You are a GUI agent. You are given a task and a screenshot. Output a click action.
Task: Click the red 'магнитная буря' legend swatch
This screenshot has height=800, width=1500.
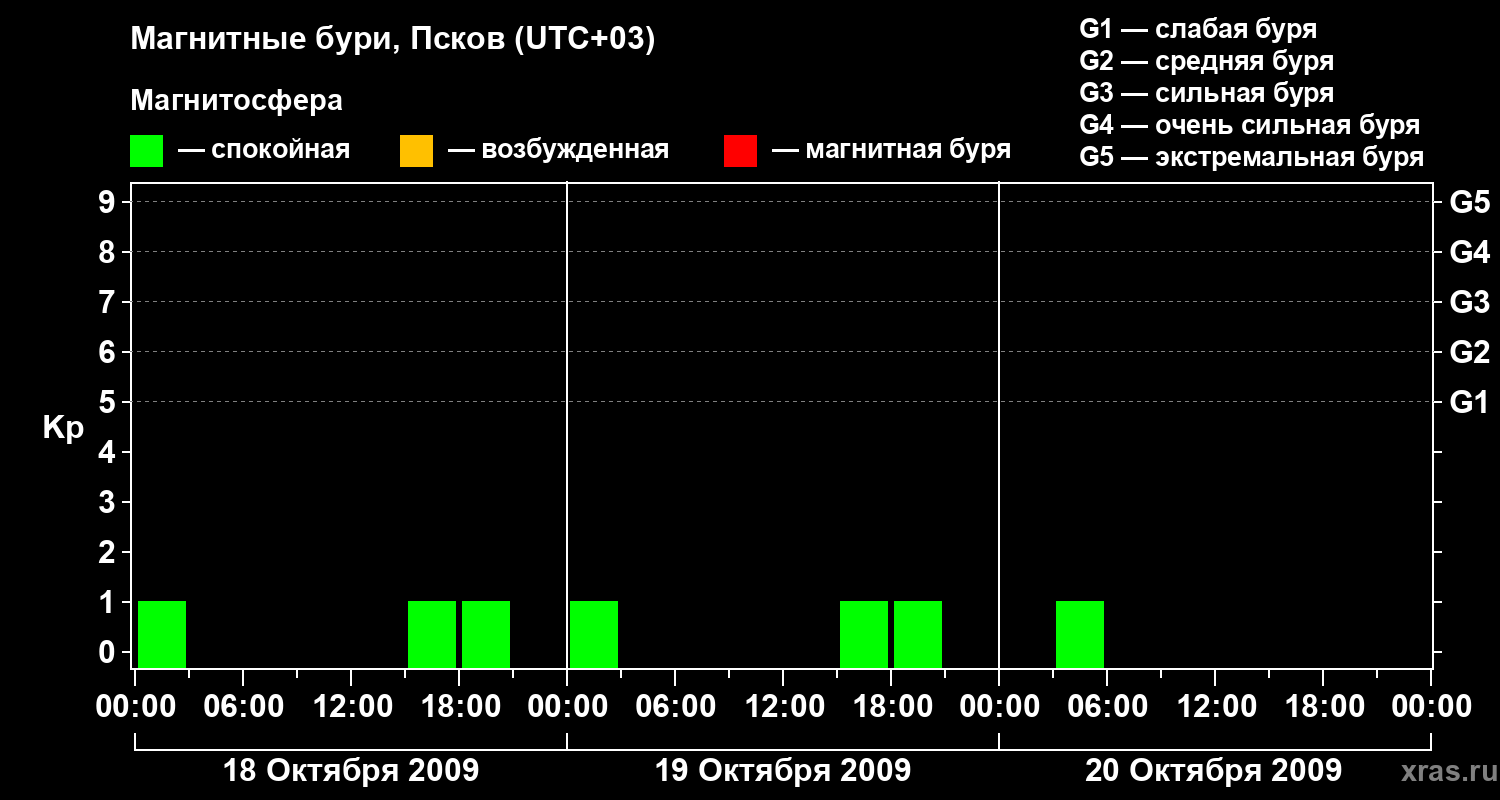pos(740,151)
